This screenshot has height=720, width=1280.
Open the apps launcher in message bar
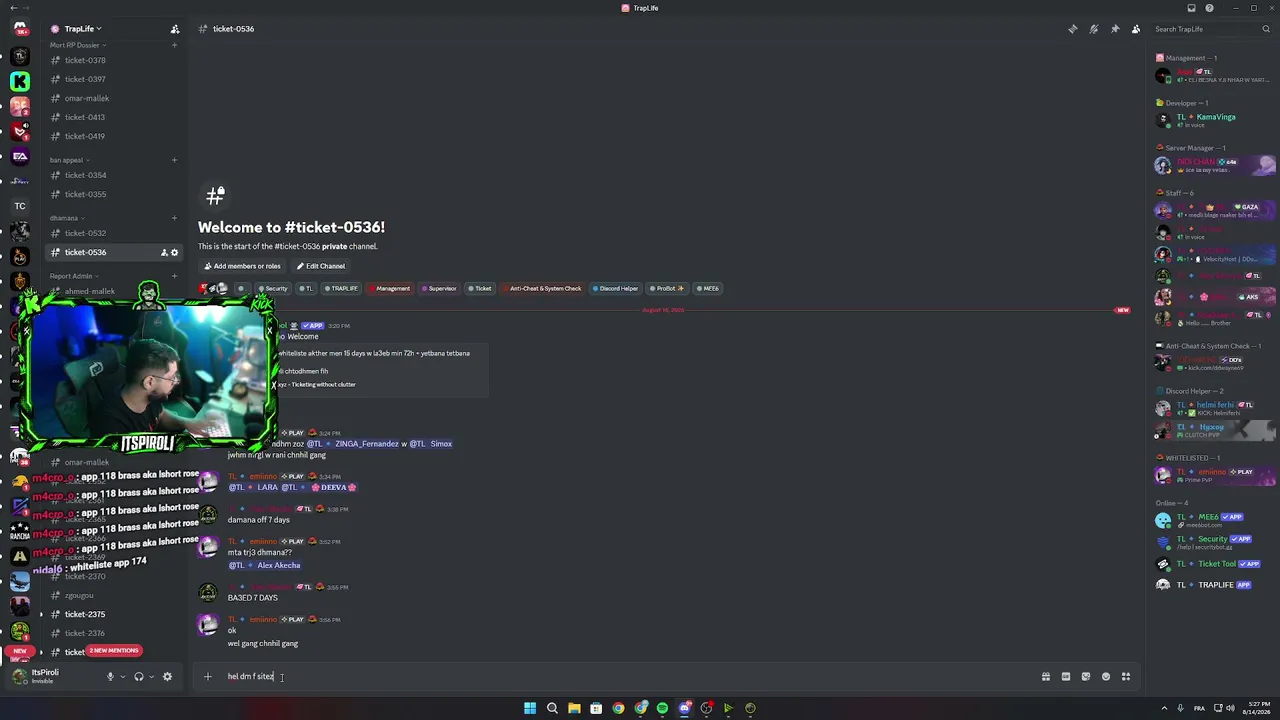click(x=1126, y=677)
